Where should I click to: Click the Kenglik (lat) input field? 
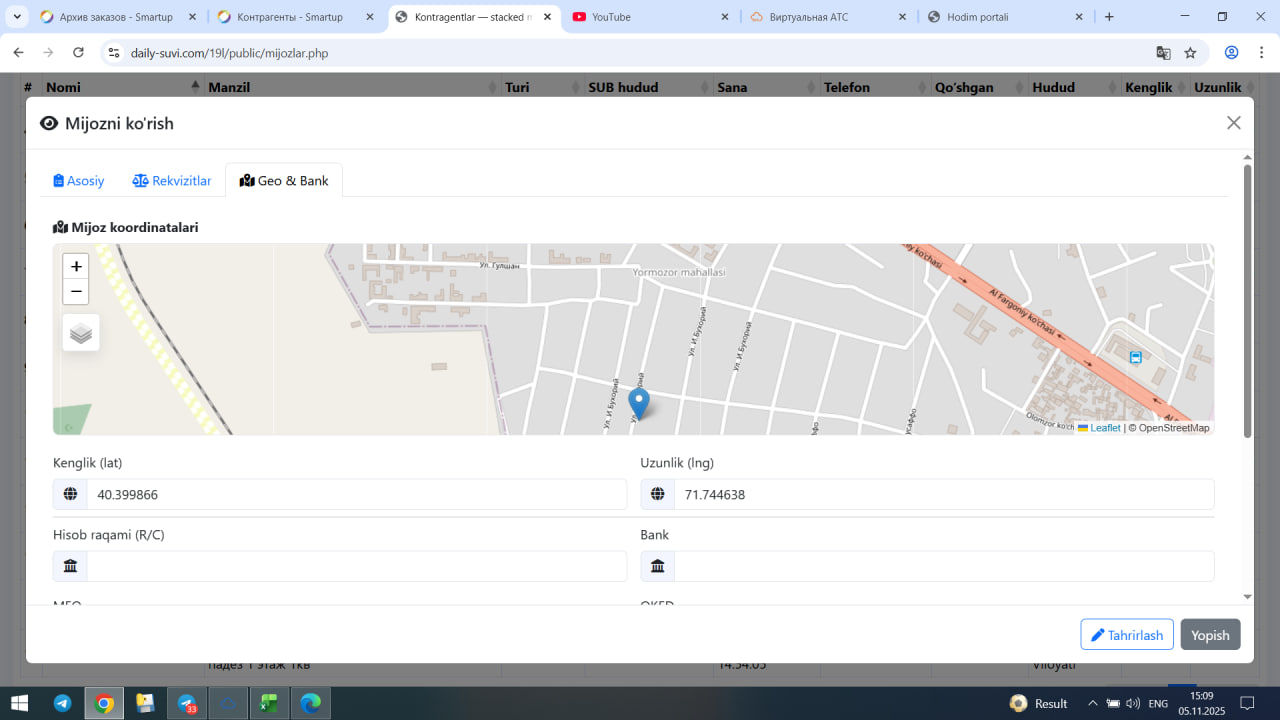point(356,494)
